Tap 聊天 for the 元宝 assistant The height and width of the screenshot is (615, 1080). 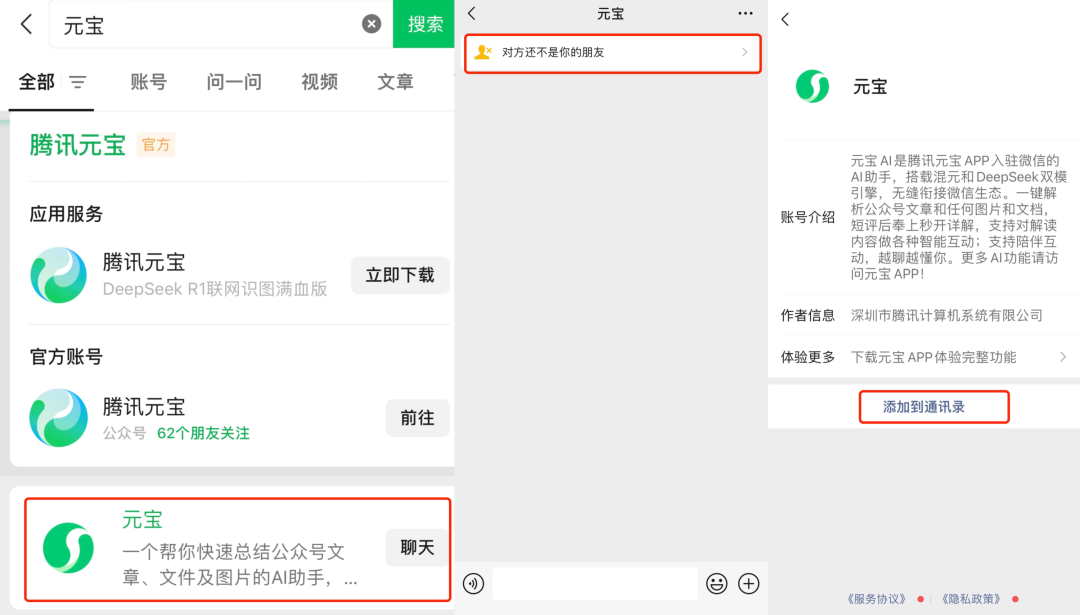[x=417, y=548]
